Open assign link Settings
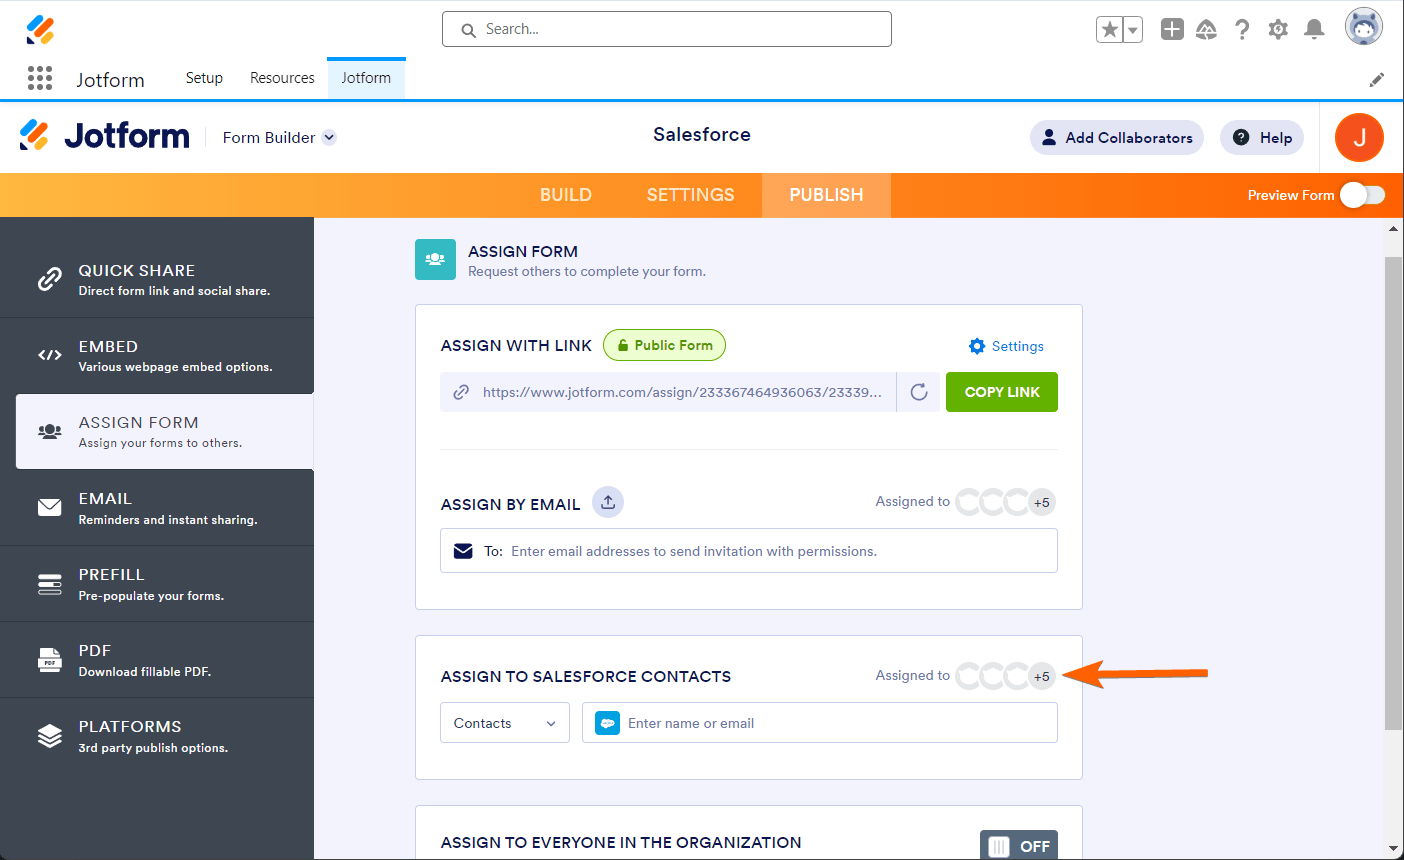Screen dimensions: 1404x860 [x=1006, y=346]
